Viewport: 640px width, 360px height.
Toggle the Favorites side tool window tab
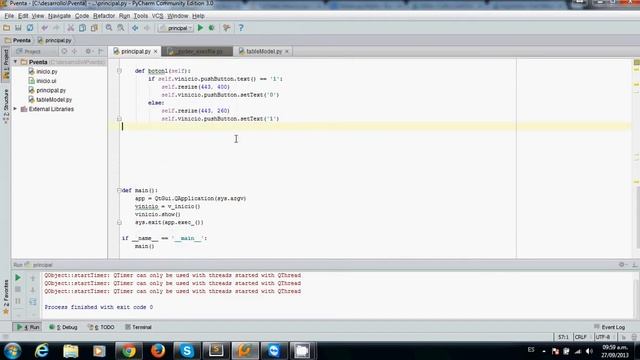click(6, 297)
